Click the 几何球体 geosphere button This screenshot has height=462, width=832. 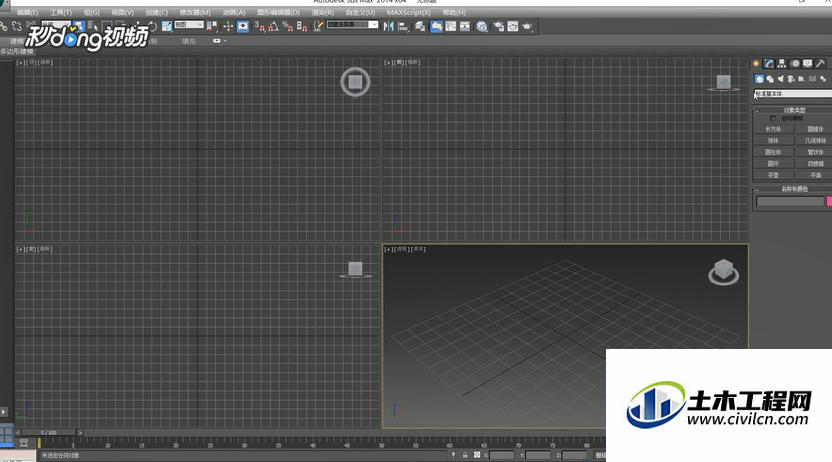tap(813, 141)
